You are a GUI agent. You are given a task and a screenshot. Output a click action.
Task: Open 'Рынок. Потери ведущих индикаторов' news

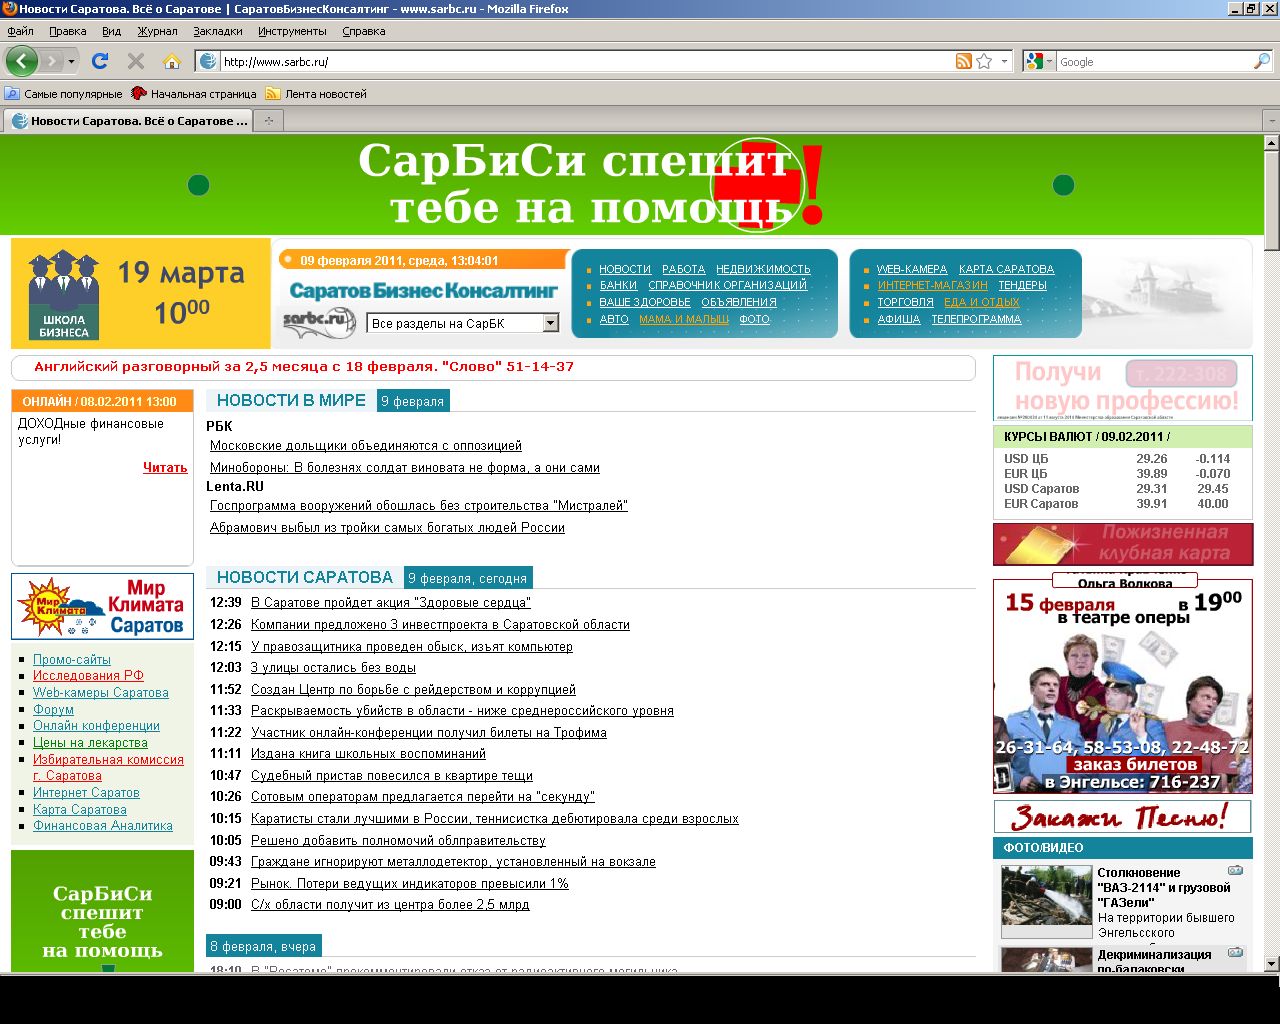[410, 883]
